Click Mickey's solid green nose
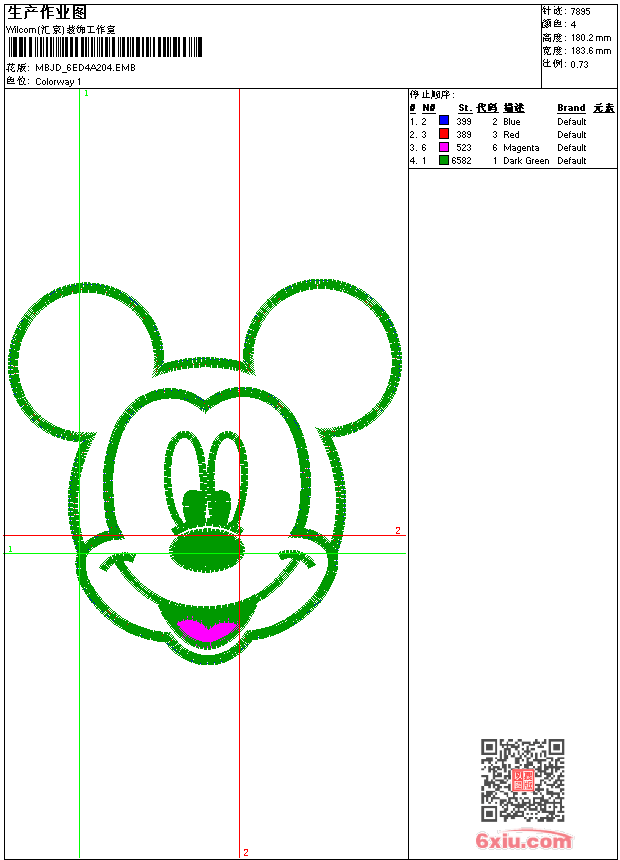Viewport: 620px width, 860px height. click(207, 550)
